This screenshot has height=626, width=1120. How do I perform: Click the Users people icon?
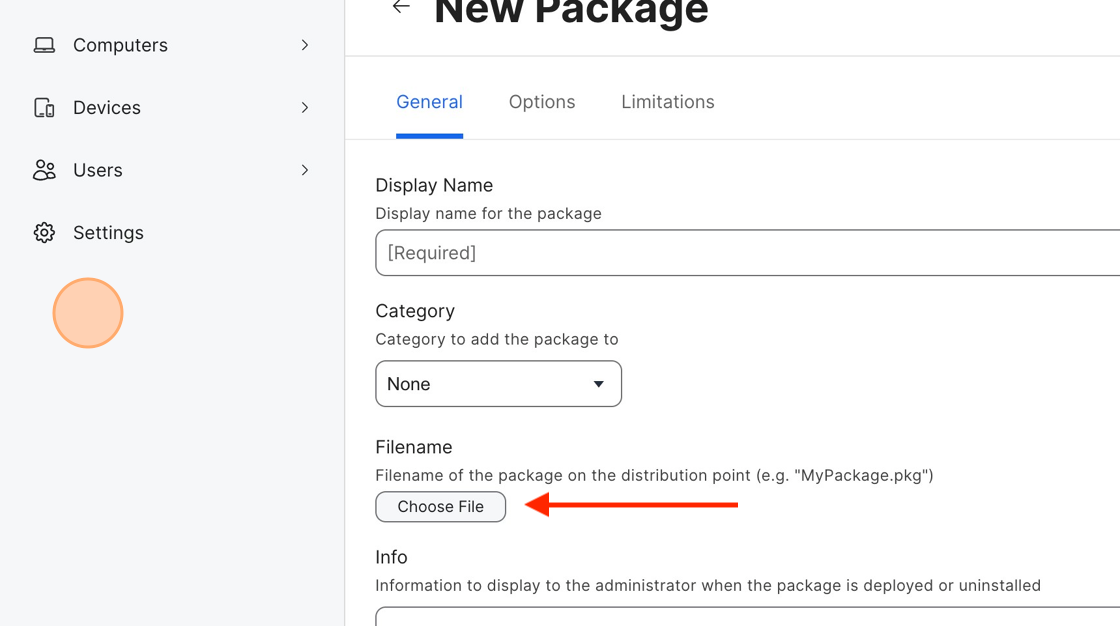tap(44, 170)
